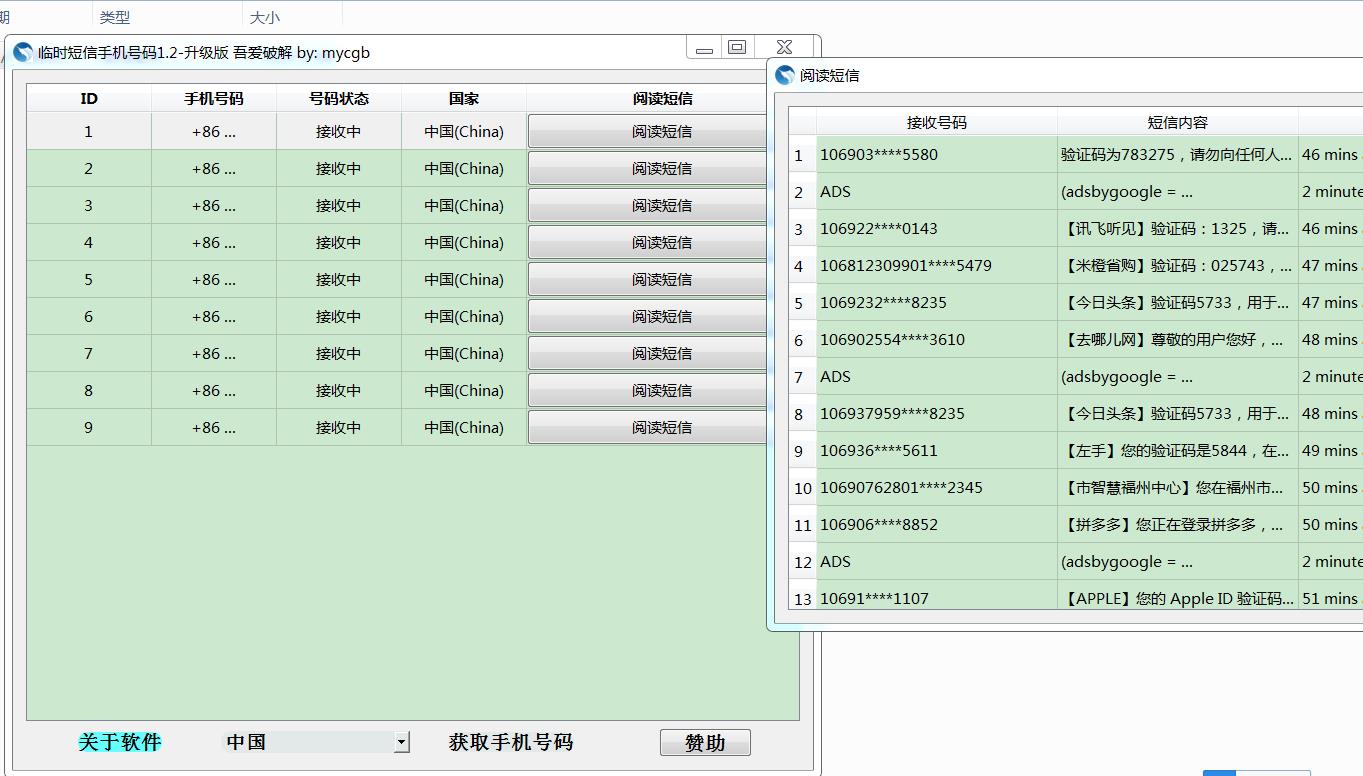Click ADS sender in SMS row 12
This screenshot has width=1363, height=776.
pyautogui.click(x=937, y=562)
